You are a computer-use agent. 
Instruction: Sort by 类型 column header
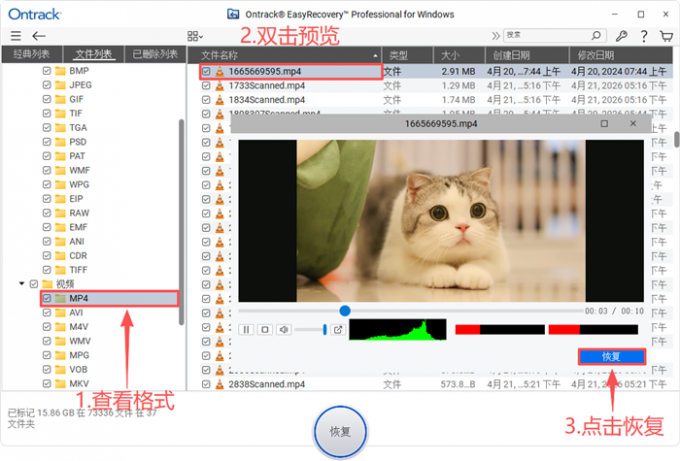[407, 56]
